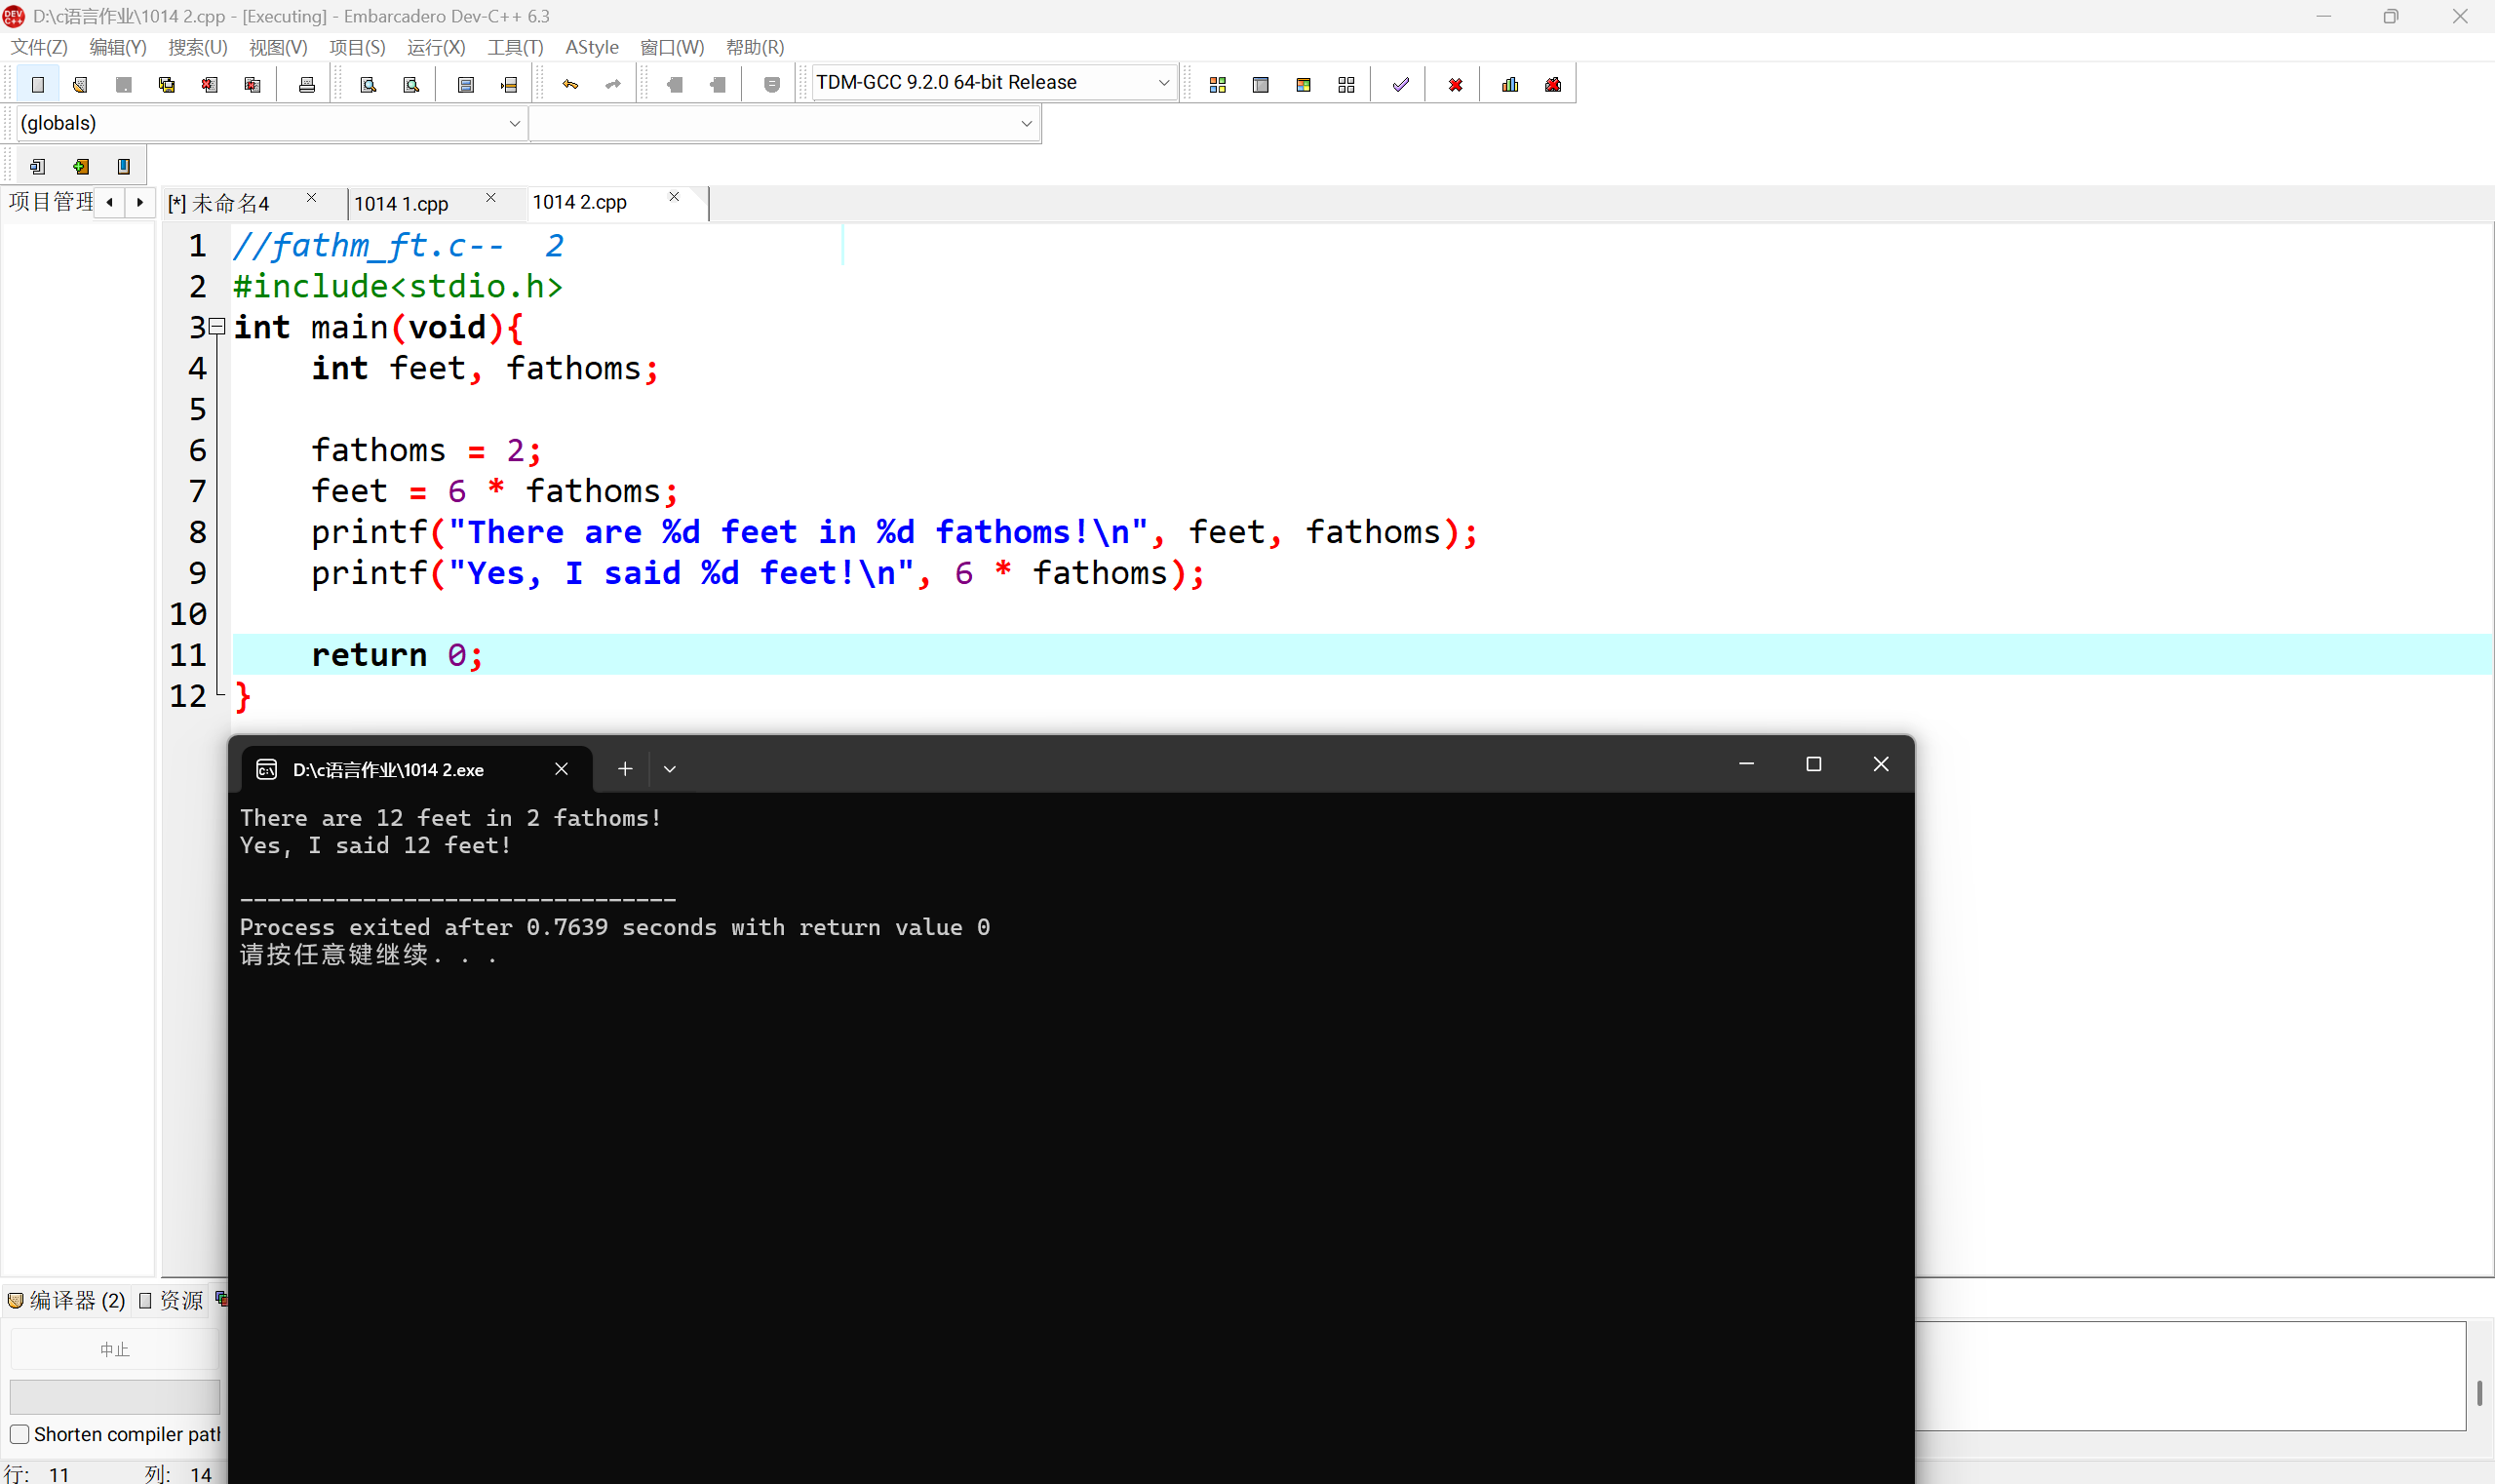The image size is (2495, 1484).
Task: Open the console tab list dropdown arrow
Action: pos(670,769)
